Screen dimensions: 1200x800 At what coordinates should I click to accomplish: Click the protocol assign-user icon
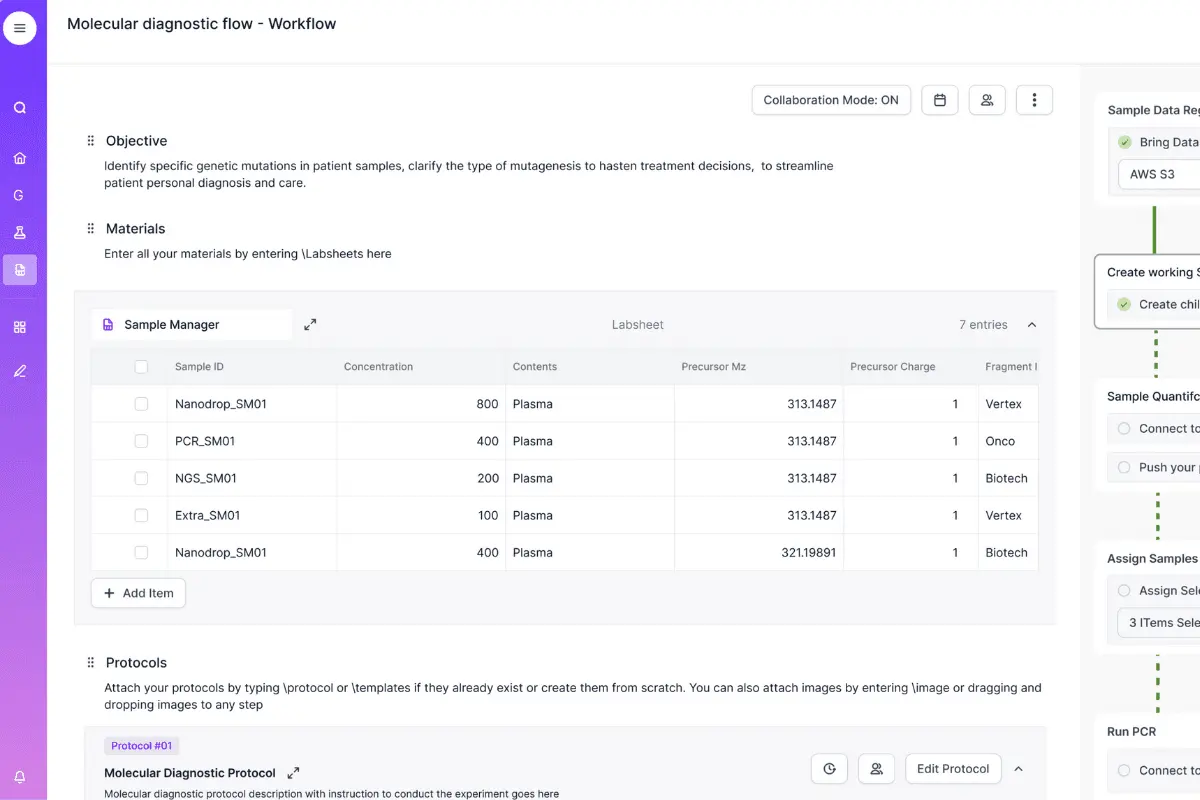877,769
